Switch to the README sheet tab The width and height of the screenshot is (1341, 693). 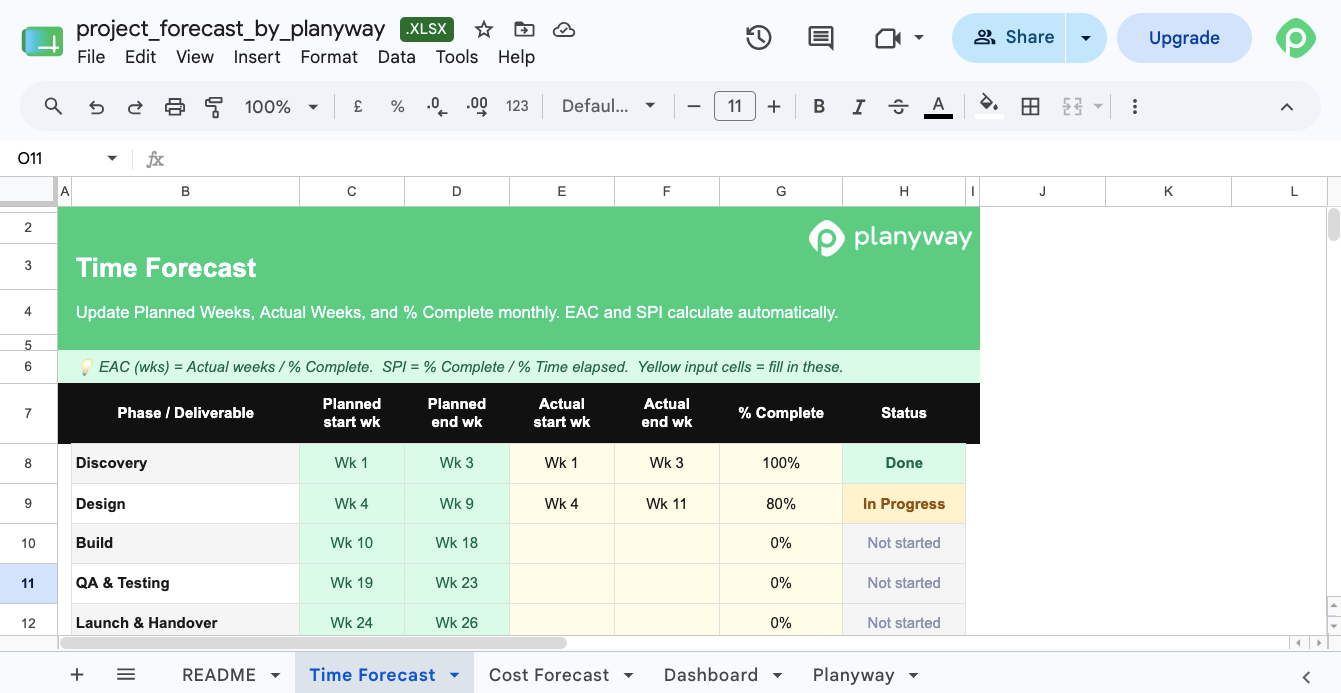coord(219,675)
